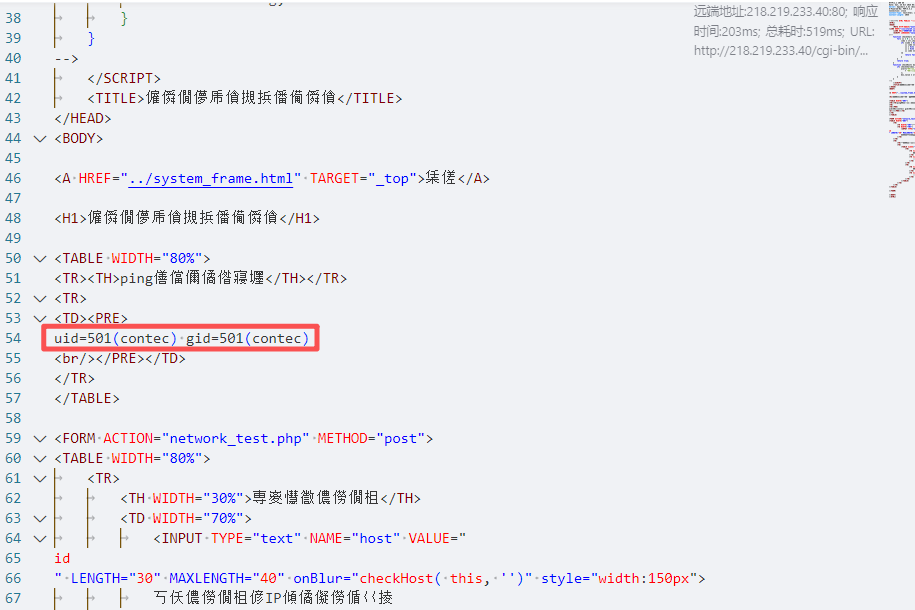Collapse the INPUT fold on line 64
Viewport: 915px width, 610px height.
pos(40,538)
